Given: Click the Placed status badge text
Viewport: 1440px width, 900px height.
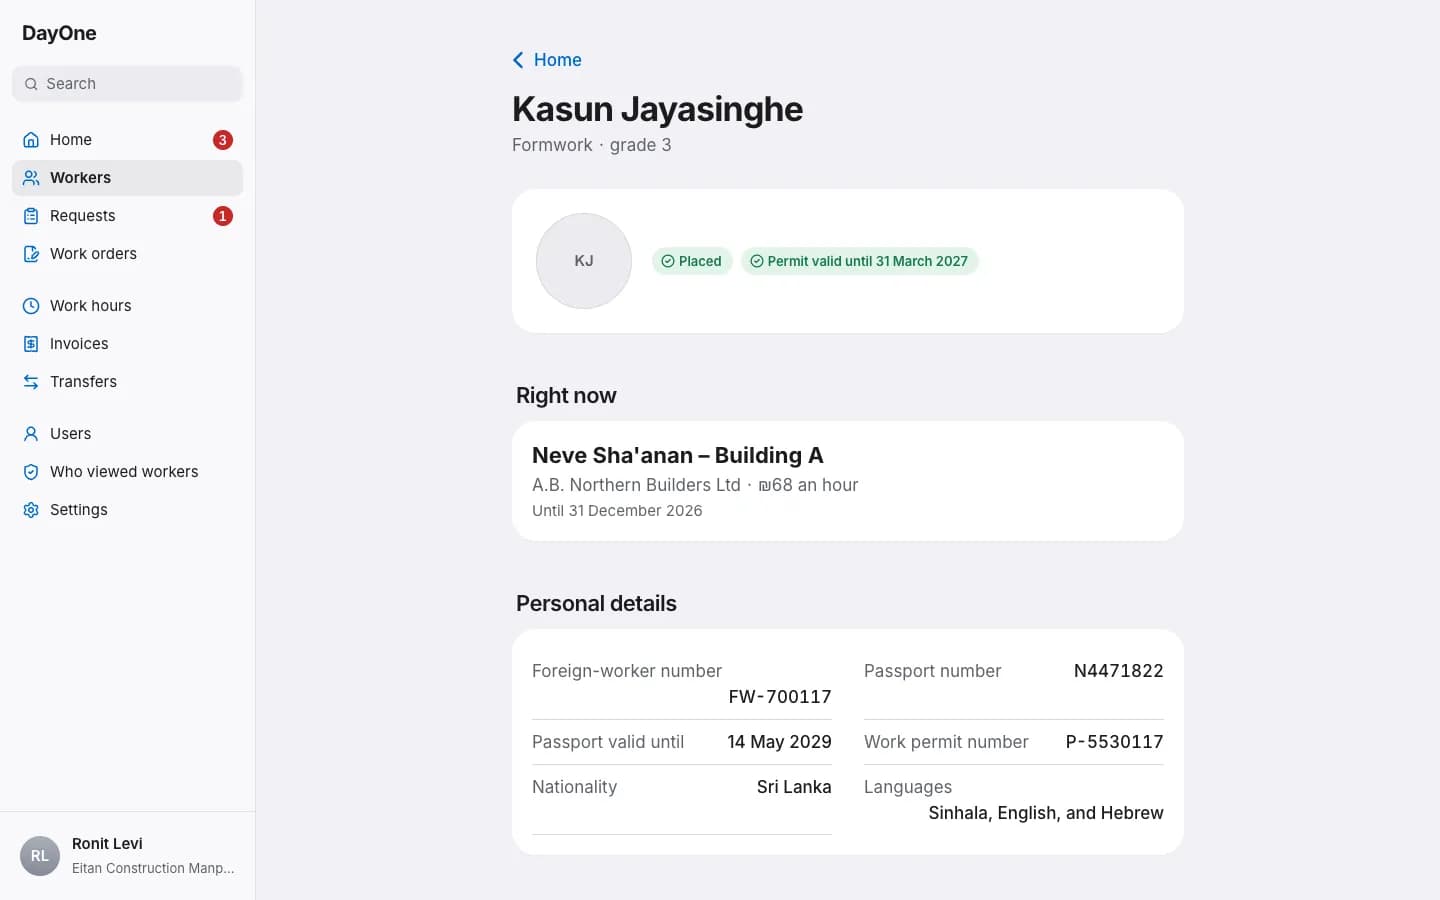Looking at the screenshot, I should [x=700, y=261].
